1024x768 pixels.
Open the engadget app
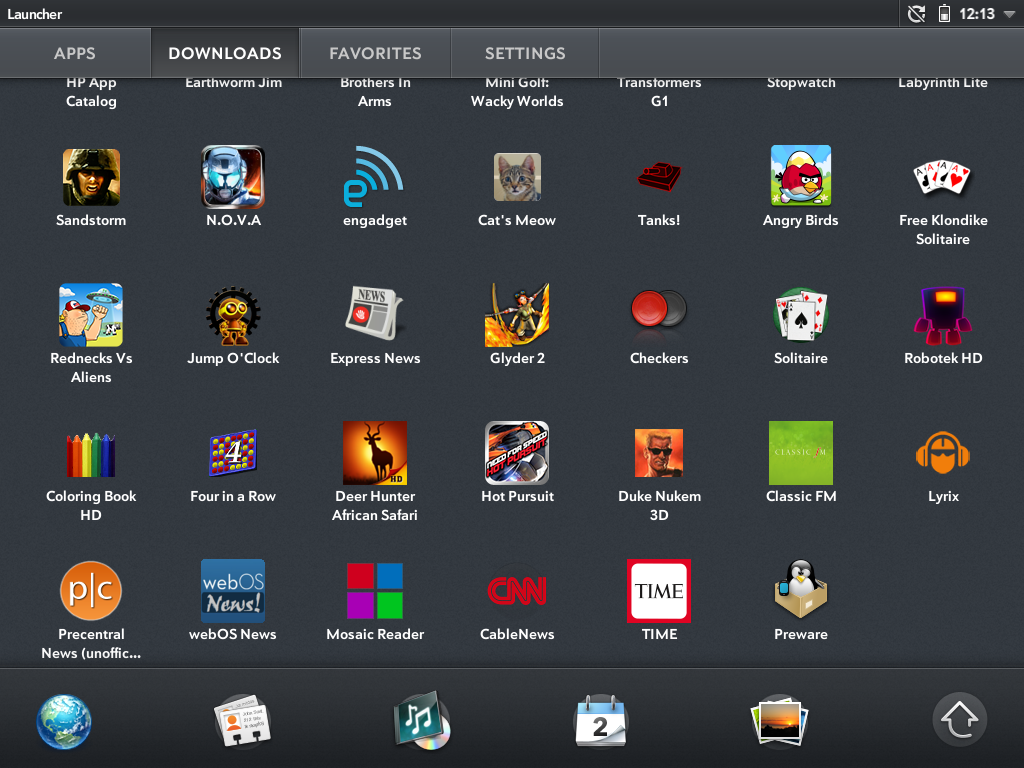(x=374, y=177)
